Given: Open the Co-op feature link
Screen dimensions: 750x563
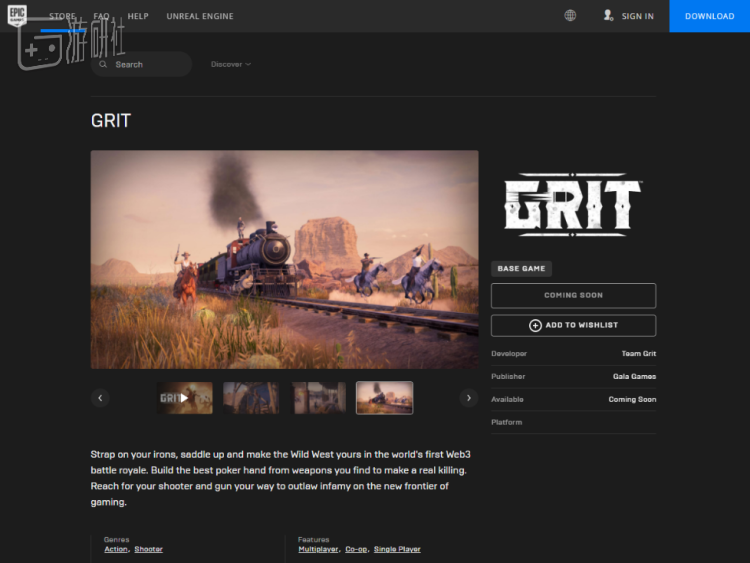Looking at the screenshot, I should click(356, 549).
